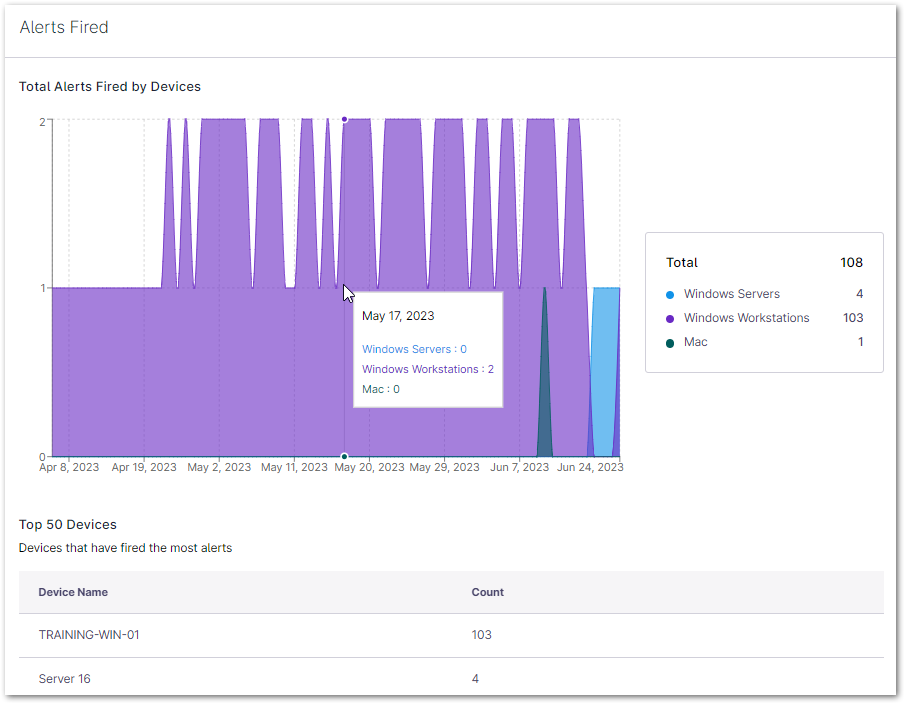The image size is (905, 704).
Task: Click the Alerts Fired panel title
Action: 64,28
